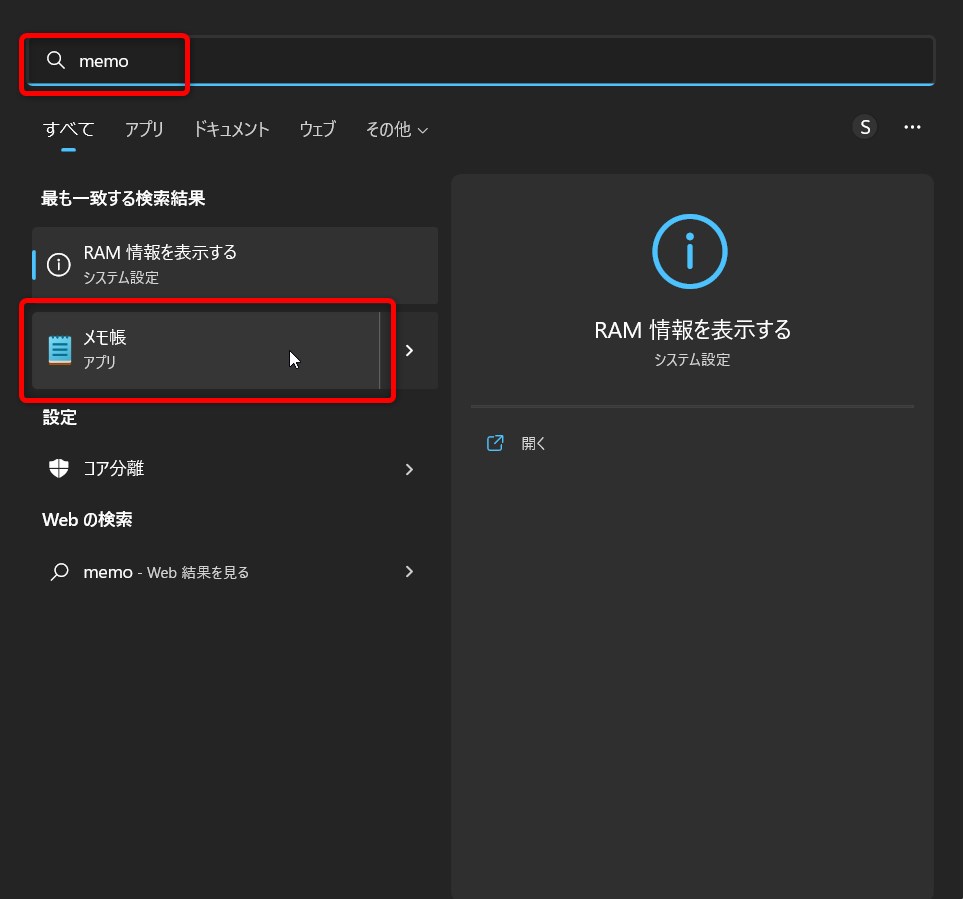963x899 pixels.
Task: Click the large info icon in preview
Action: click(x=690, y=251)
